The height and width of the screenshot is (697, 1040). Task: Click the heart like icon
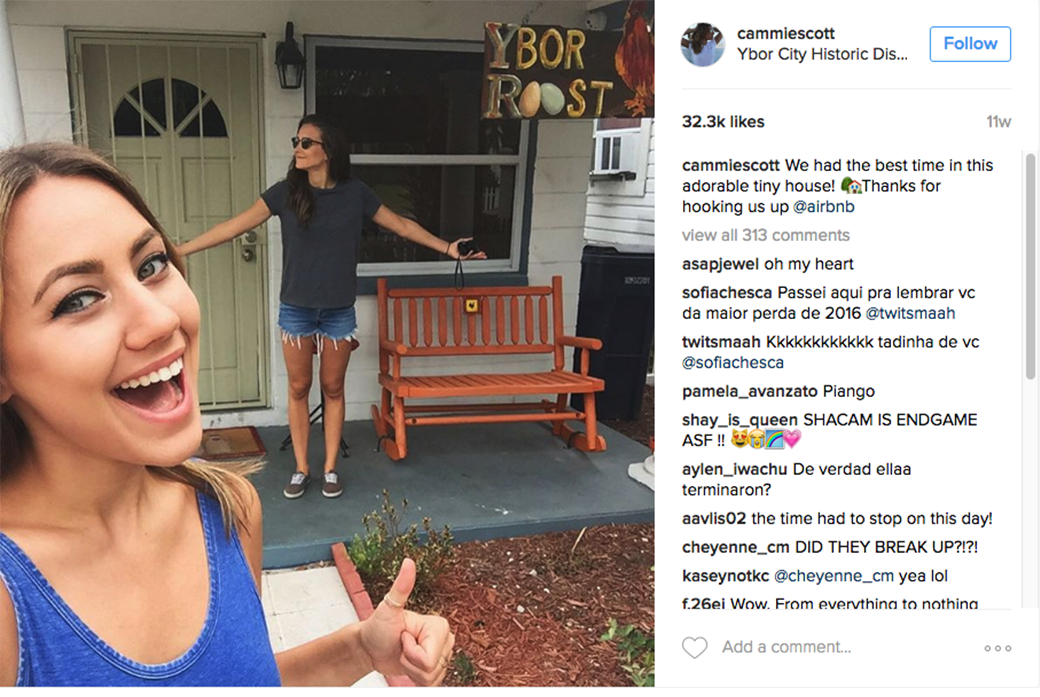pyautogui.click(x=694, y=647)
